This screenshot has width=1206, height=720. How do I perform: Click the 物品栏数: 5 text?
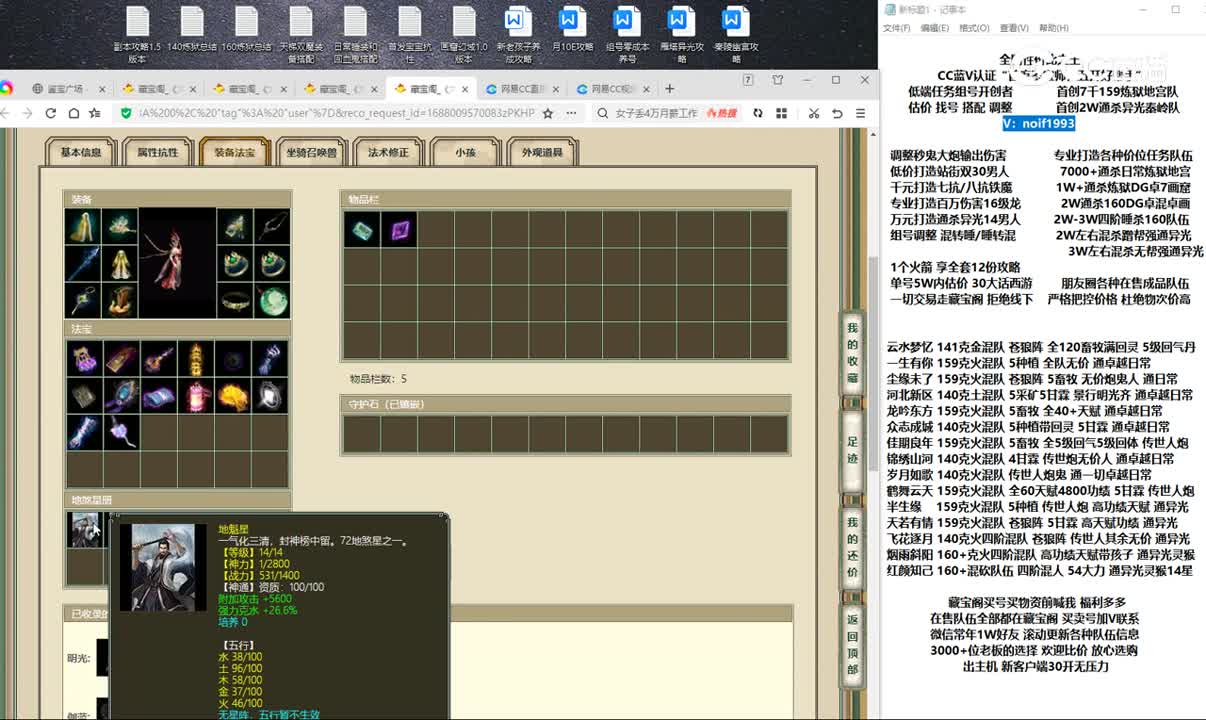[378, 379]
